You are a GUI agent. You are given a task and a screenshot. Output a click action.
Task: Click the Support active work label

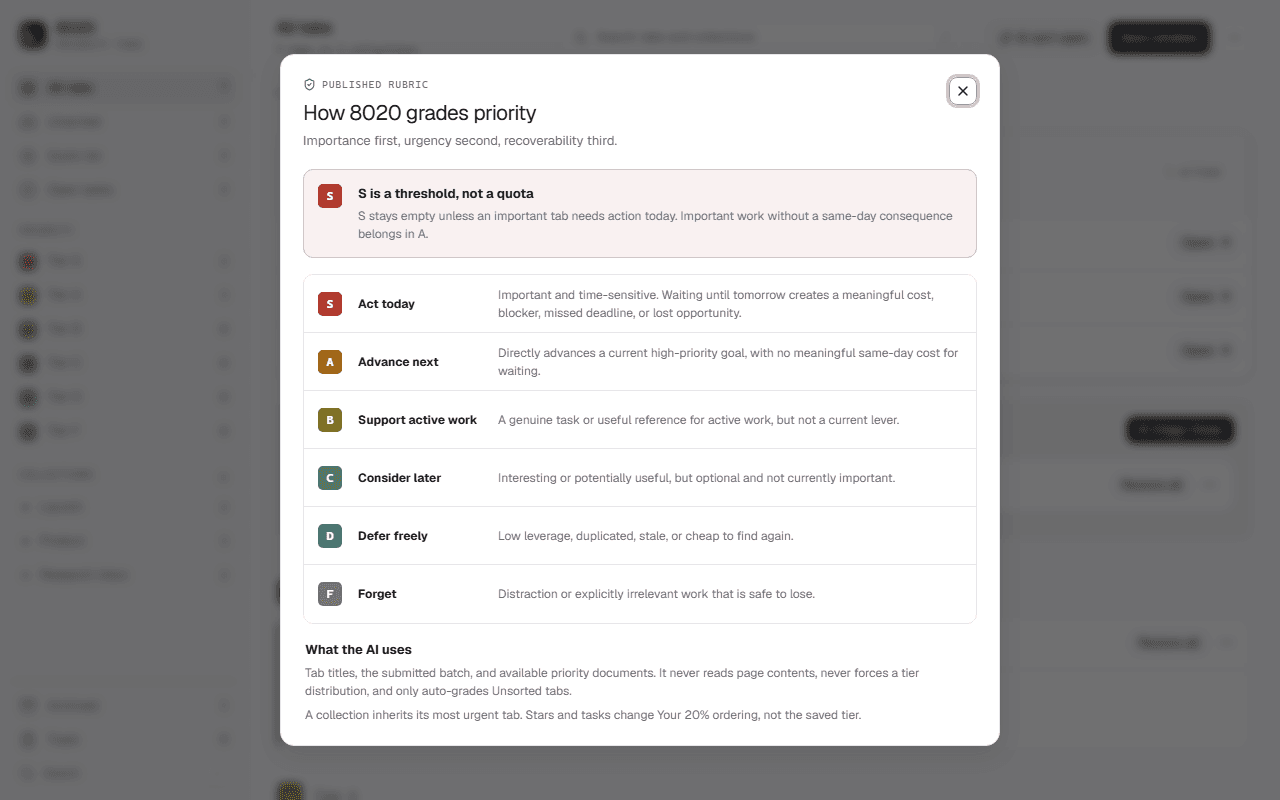coord(417,420)
